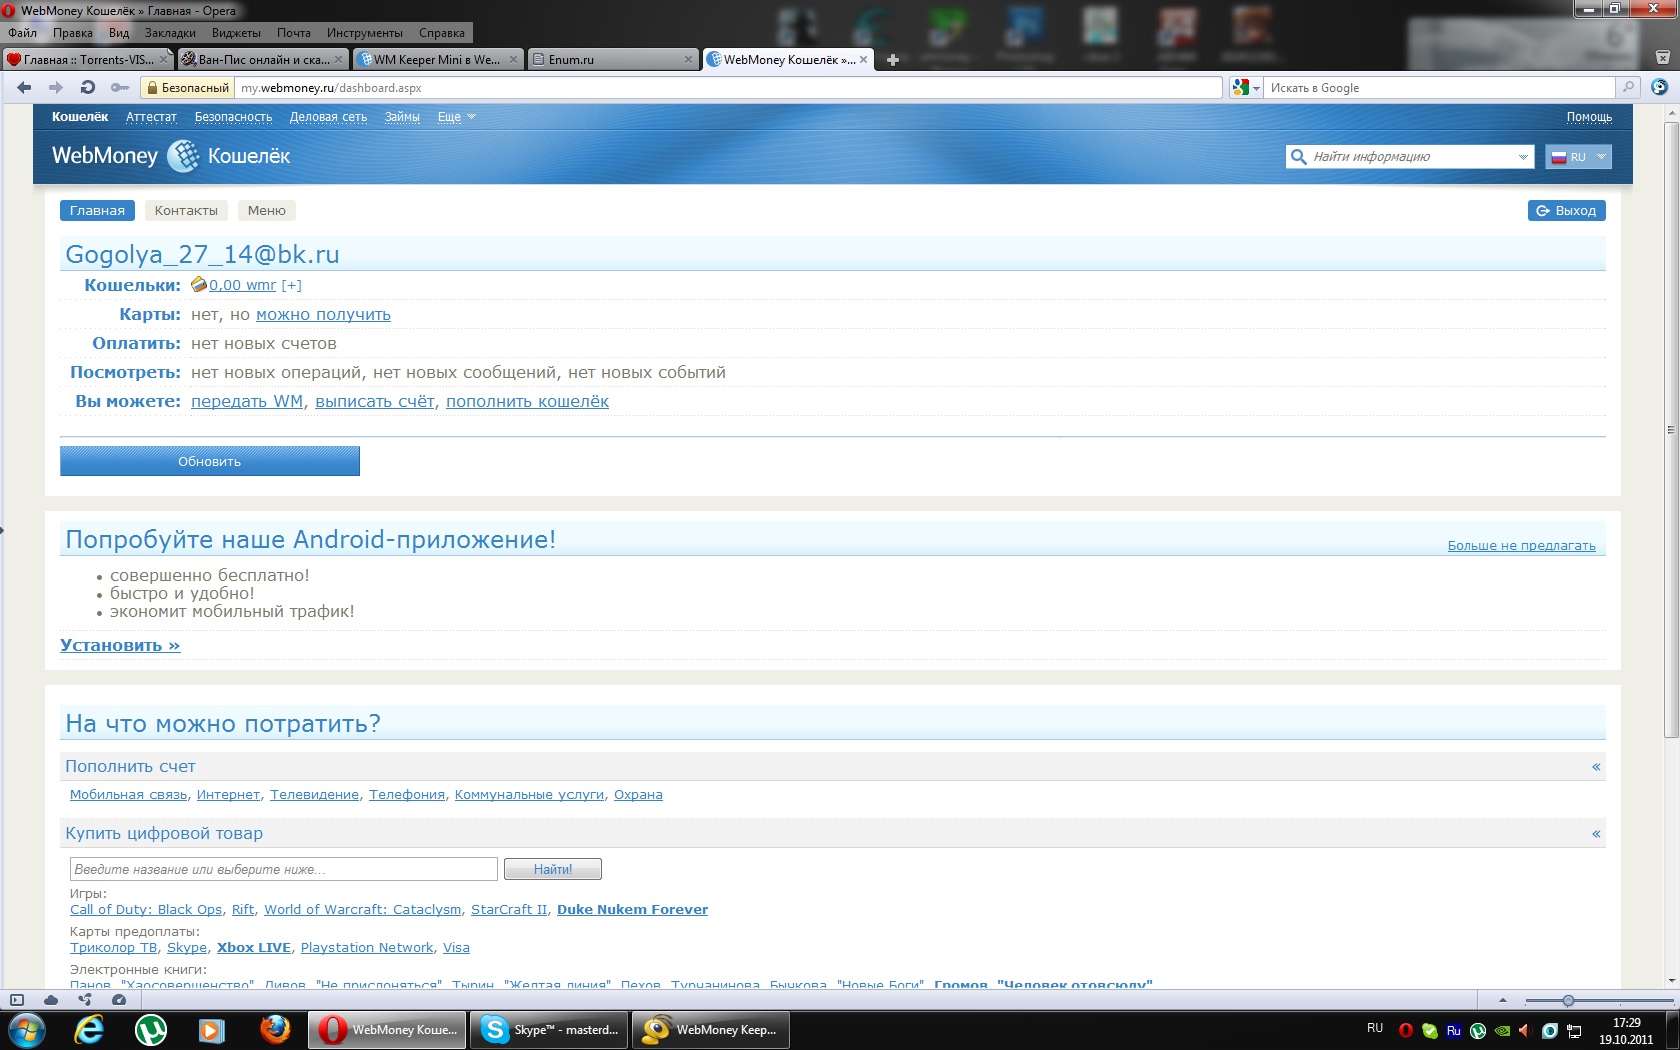The image size is (1680, 1050).
Task: Follow the пополнить кошелёк link
Action: tap(527, 402)
